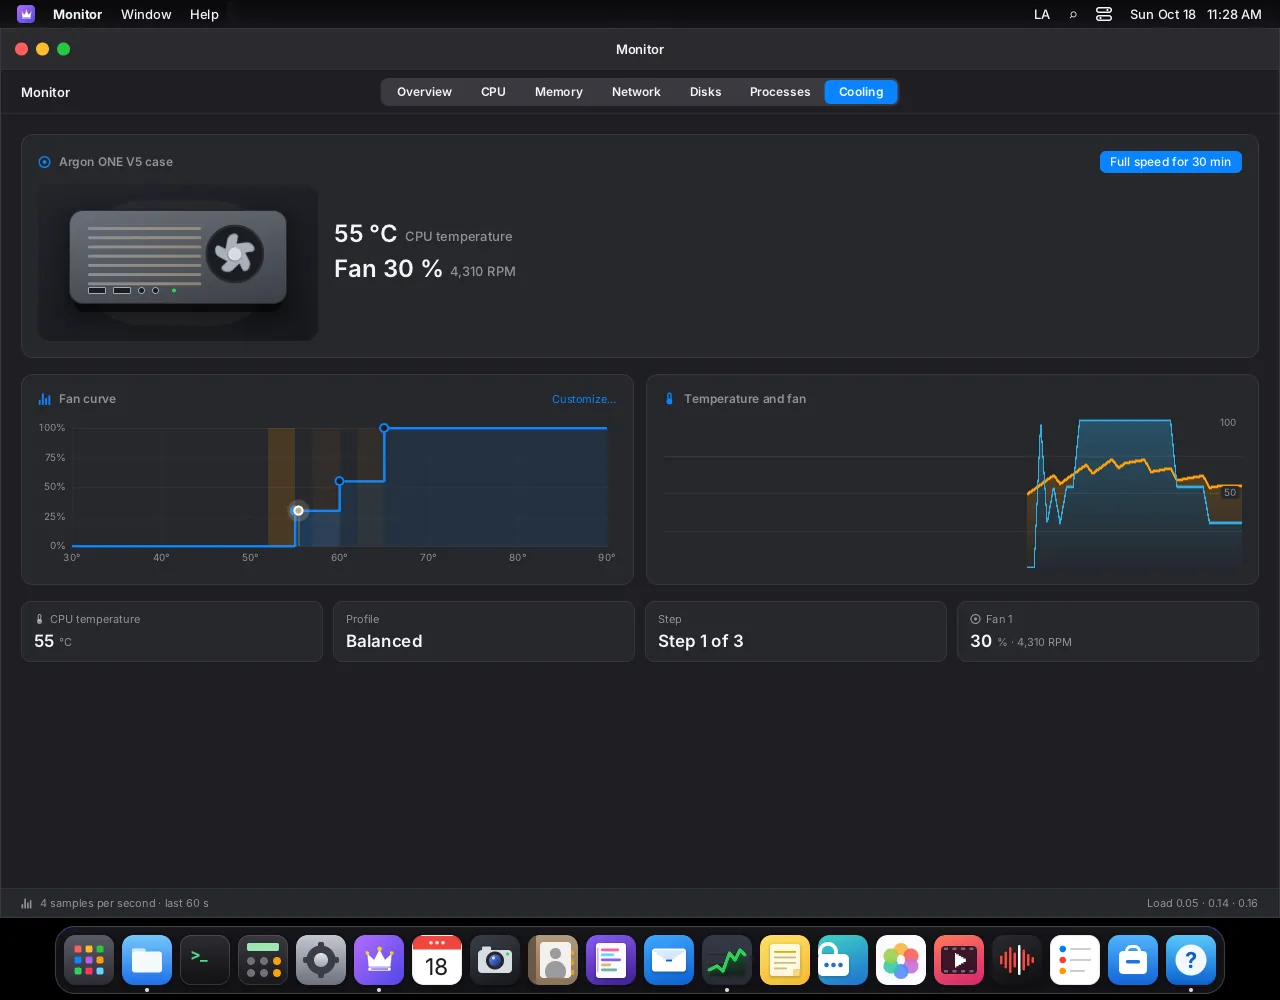Open the Help menu in the menu bar

[x=204, y=15]
